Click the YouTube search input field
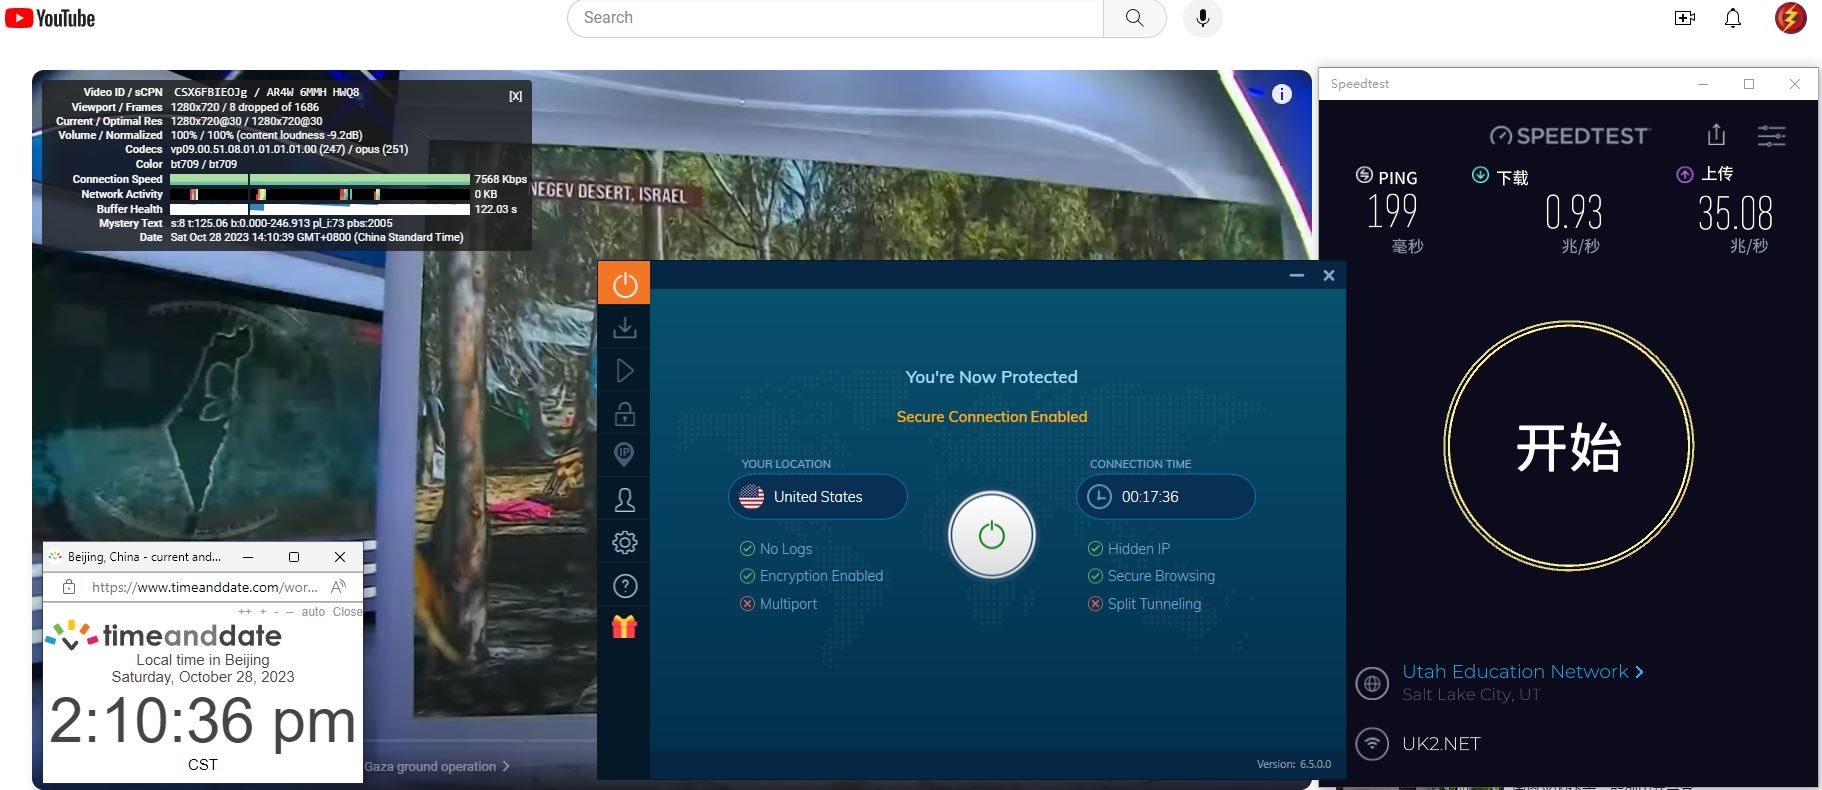 coord(835,18)
